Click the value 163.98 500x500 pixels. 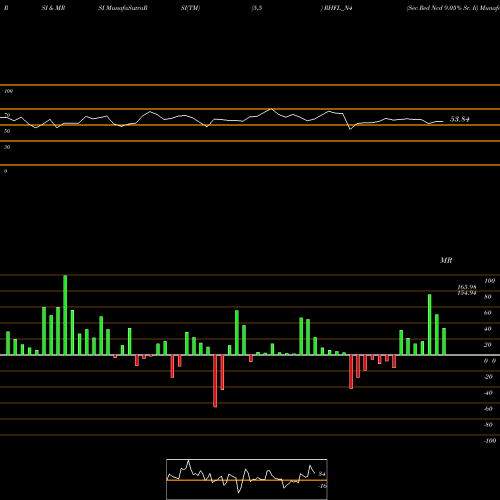tap(467, 287)
